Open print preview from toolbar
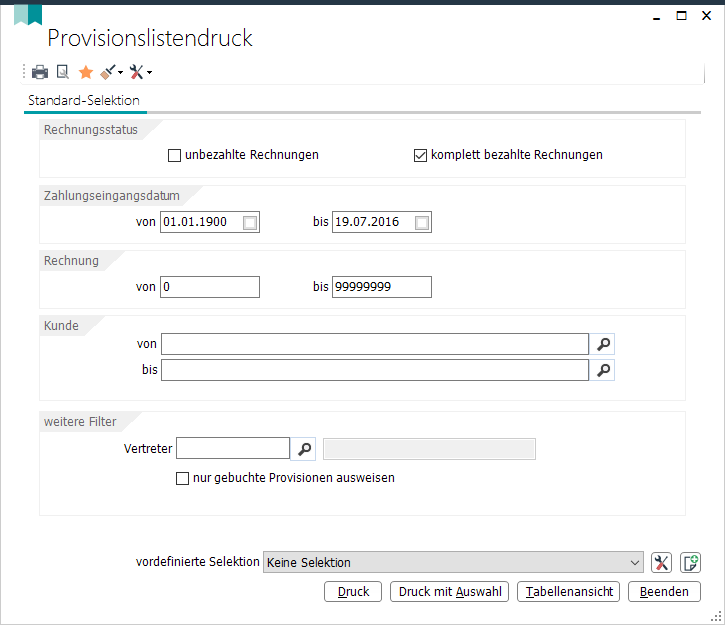This screenshot has height=625, width=725. [x=62, y=72]
